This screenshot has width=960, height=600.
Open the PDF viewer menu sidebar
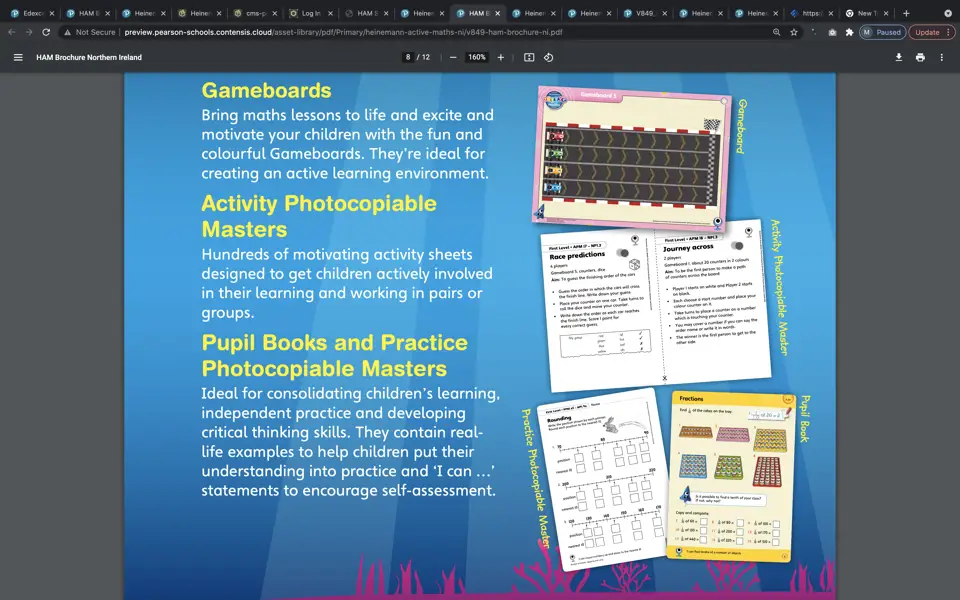point(18,57)
